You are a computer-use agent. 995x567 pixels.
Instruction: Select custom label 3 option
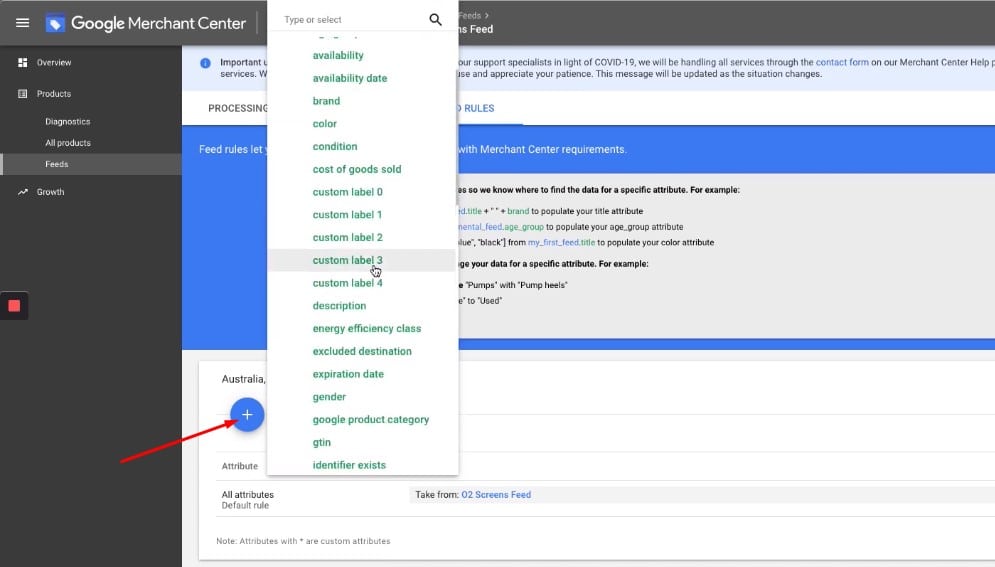click(x=362, y=260)
